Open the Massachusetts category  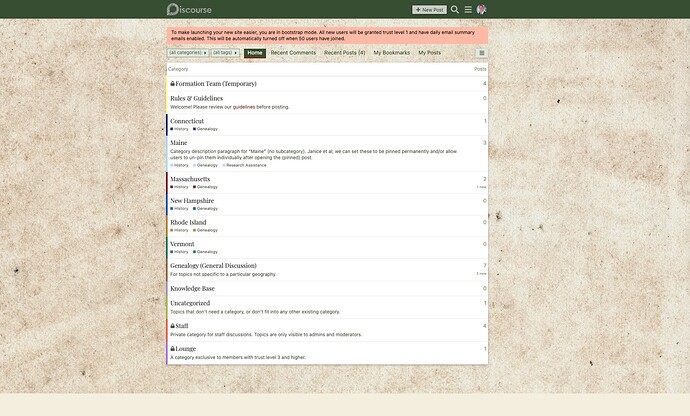190,179
